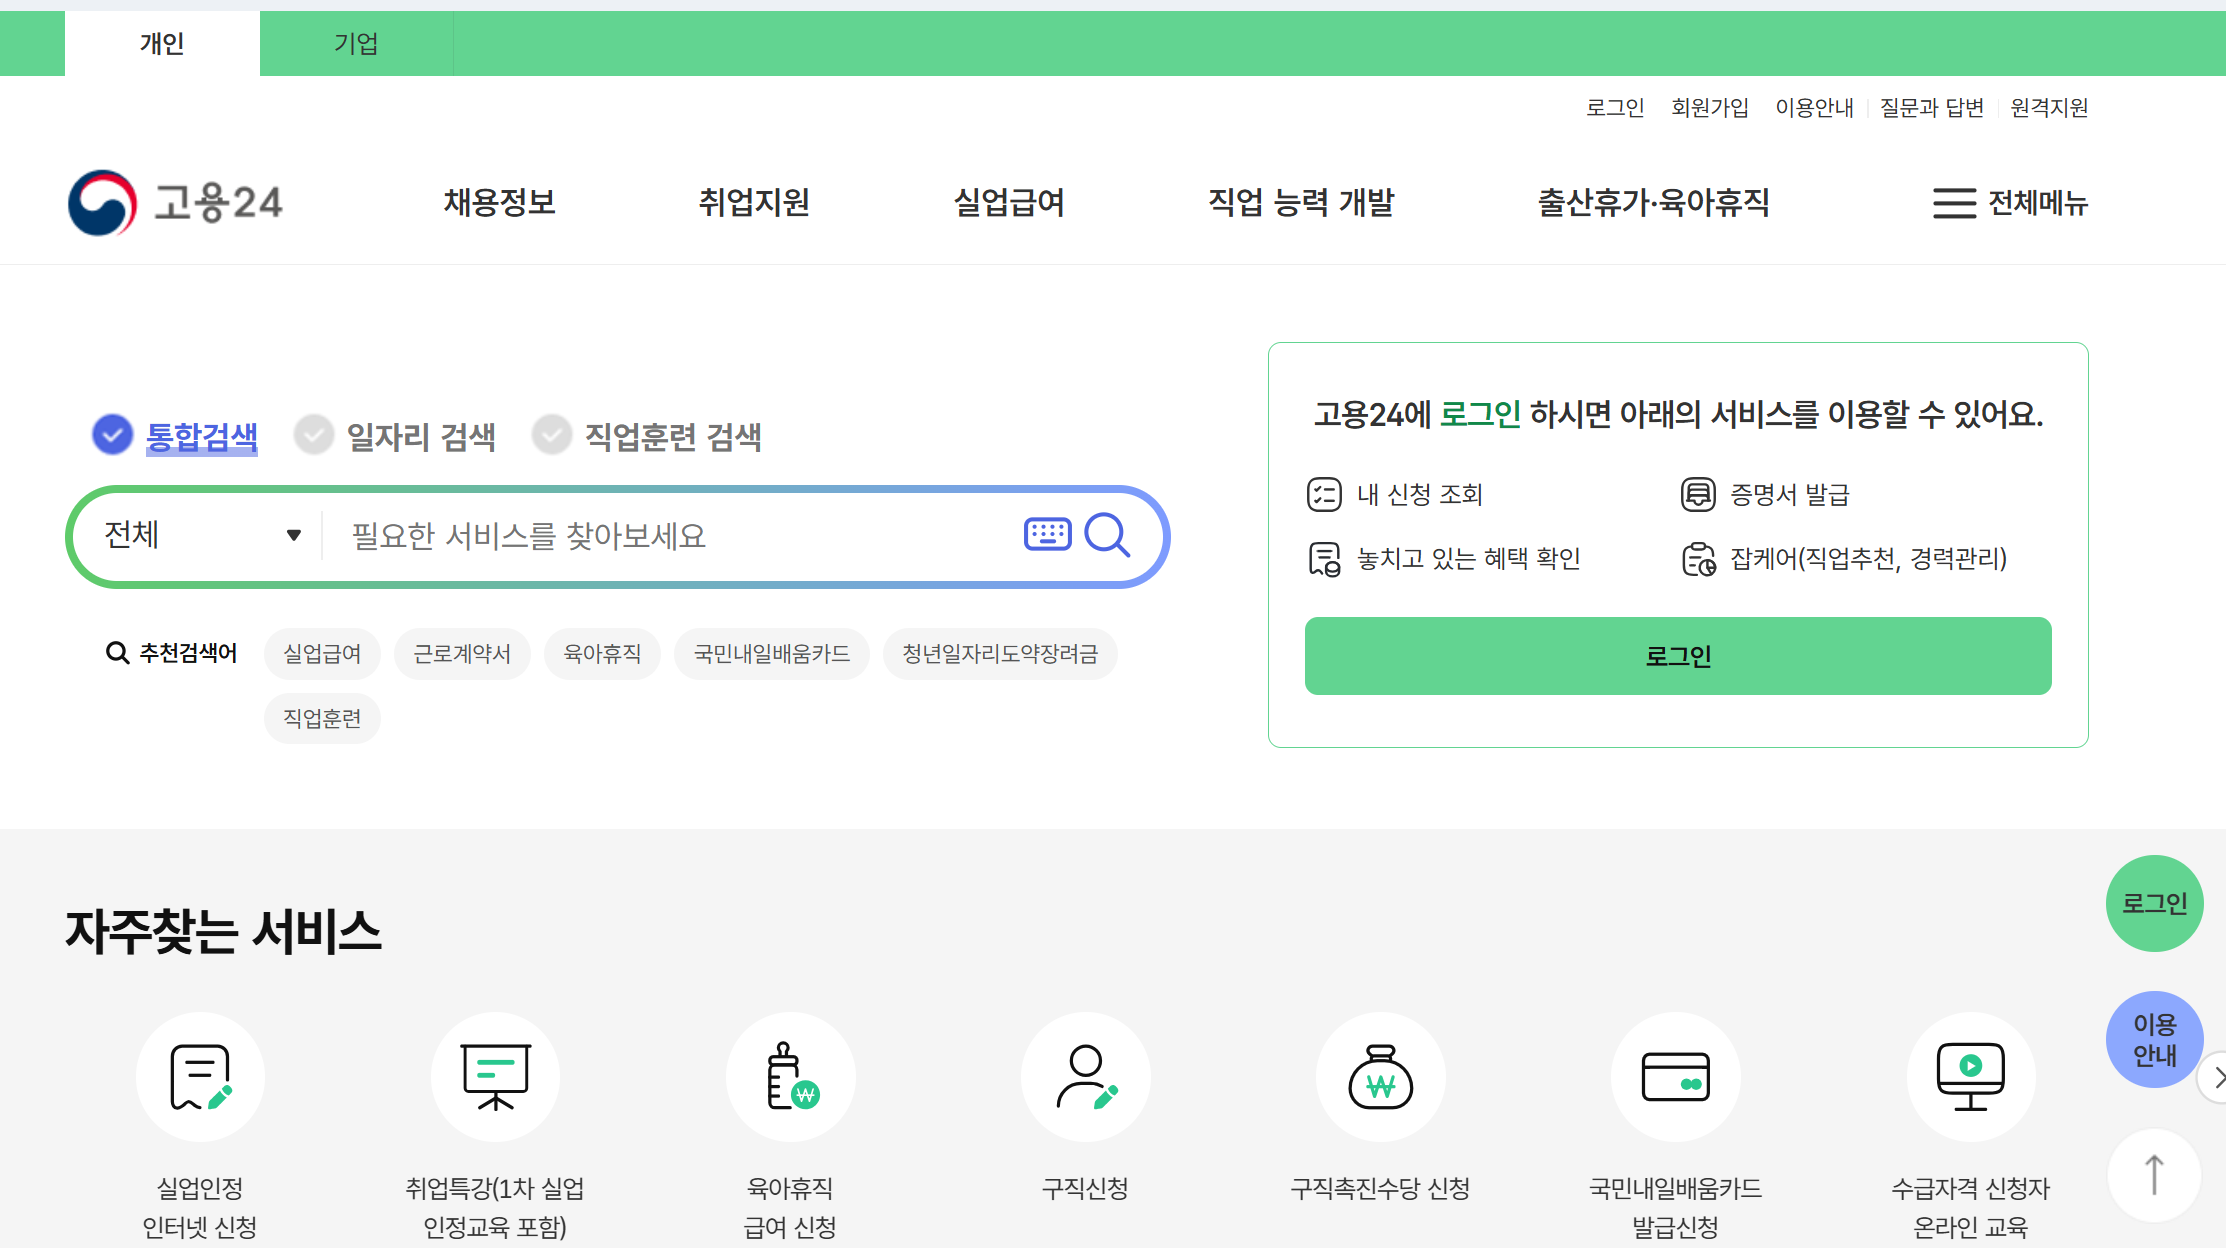Viewport: 2226px width, 1248px height.
Task: Open the virtual keyboard icon in search bar
Action: [x=1046, y=536]
